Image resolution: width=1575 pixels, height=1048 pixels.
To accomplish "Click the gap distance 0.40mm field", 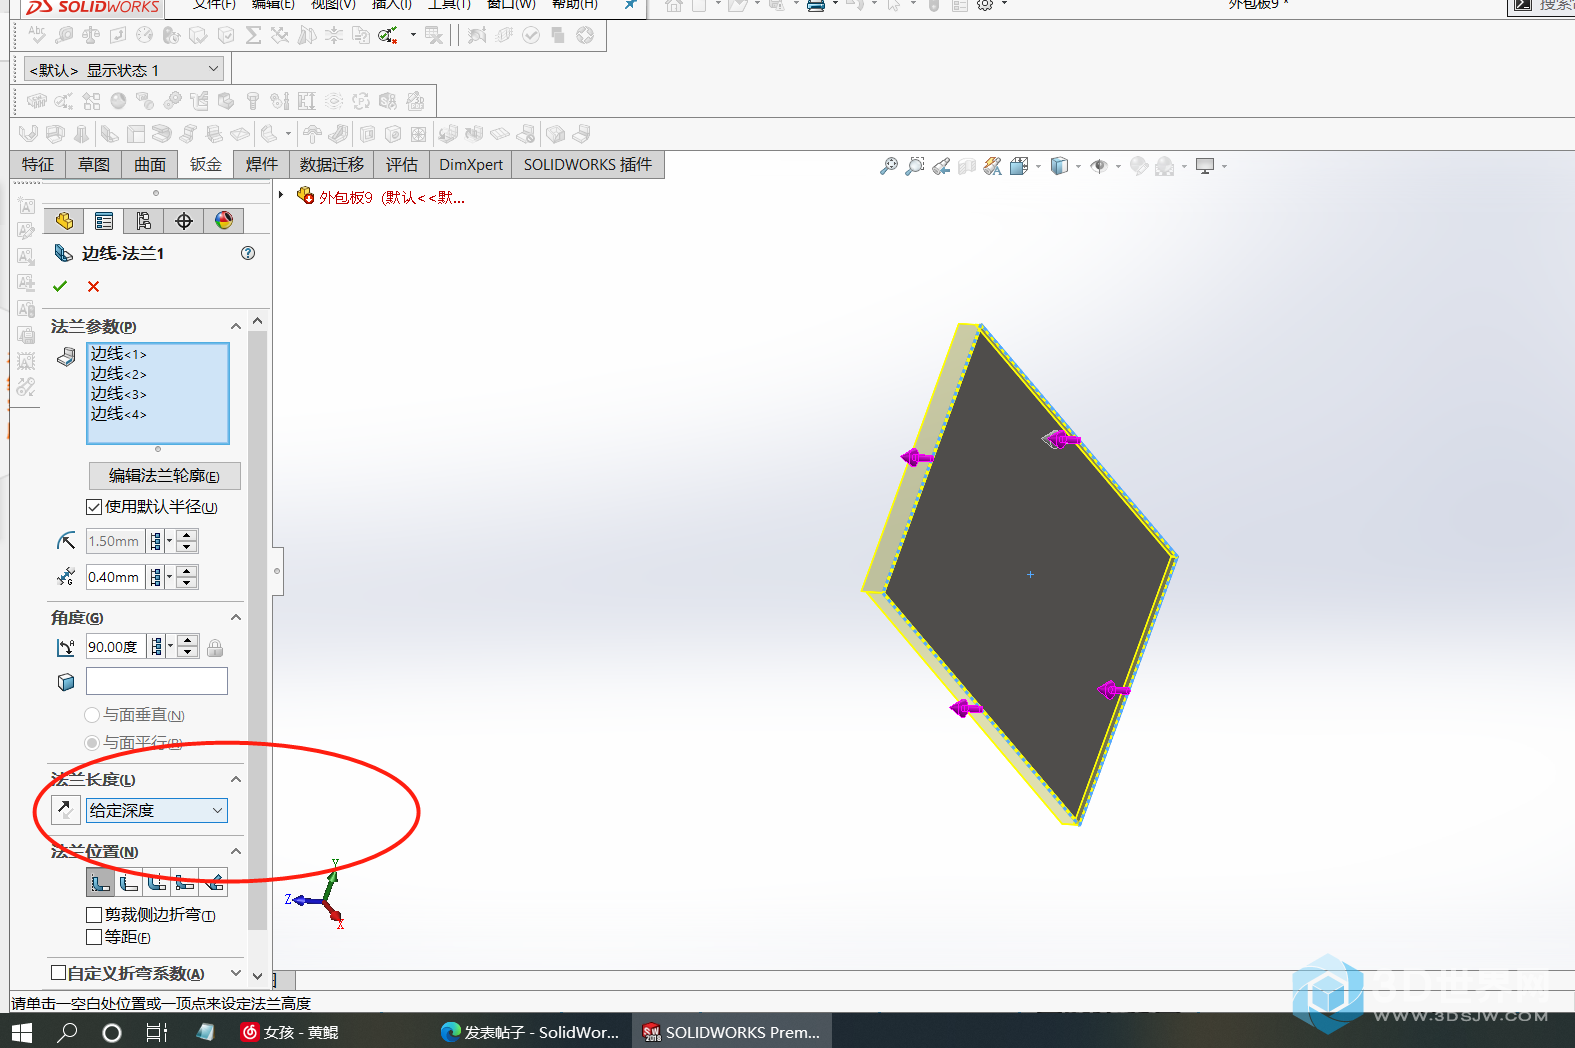I will click(x=115, y=577).
